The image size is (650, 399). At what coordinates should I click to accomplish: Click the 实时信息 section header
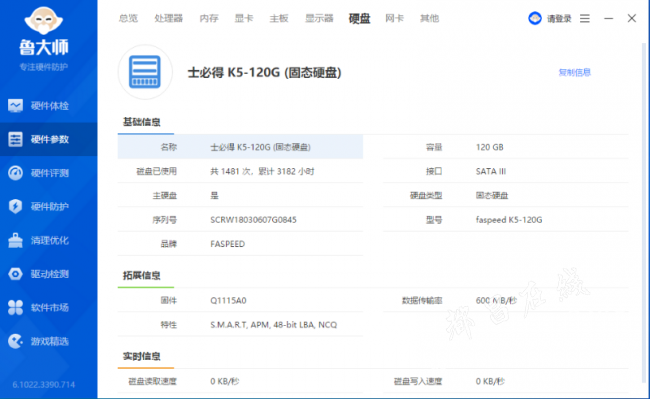click(x=141, y=356)
